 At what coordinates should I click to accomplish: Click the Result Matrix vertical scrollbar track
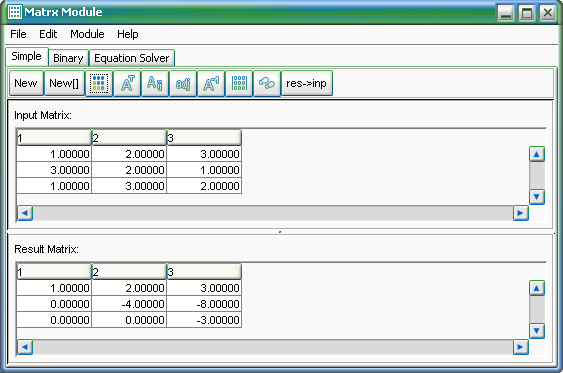(x=537, y=309)
